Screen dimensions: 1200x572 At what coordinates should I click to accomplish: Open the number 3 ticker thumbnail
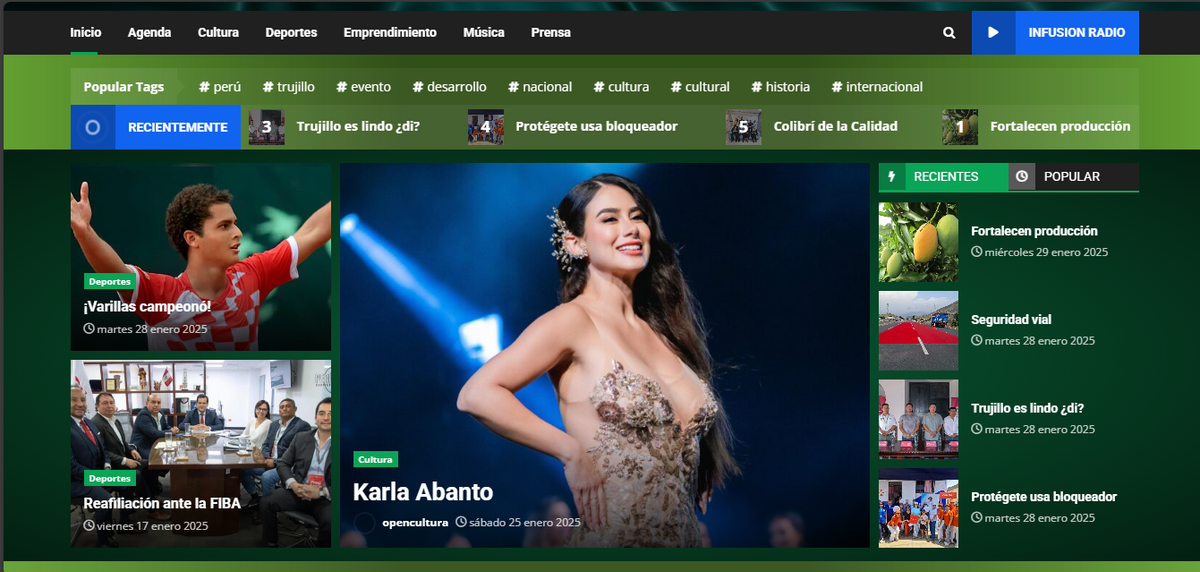tap(266, 127)
